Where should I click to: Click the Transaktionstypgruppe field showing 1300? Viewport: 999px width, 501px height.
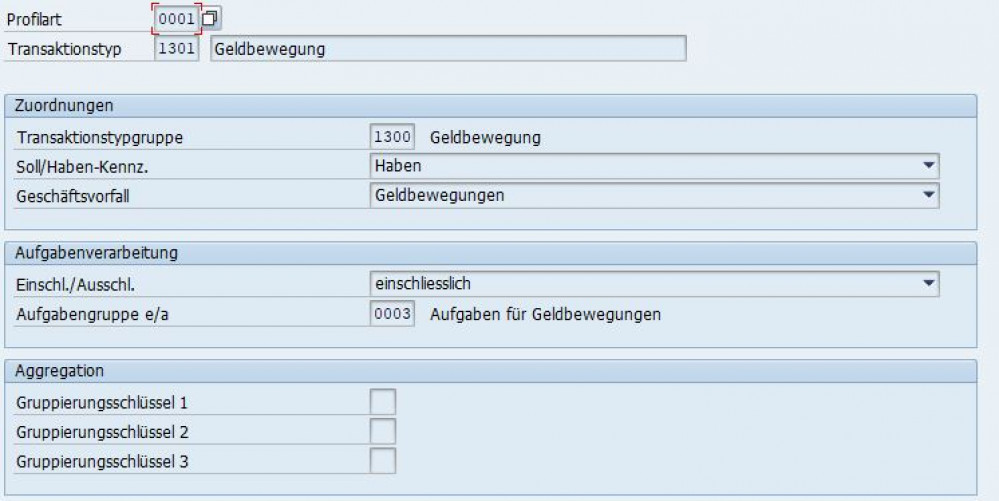tap(392, 136)
